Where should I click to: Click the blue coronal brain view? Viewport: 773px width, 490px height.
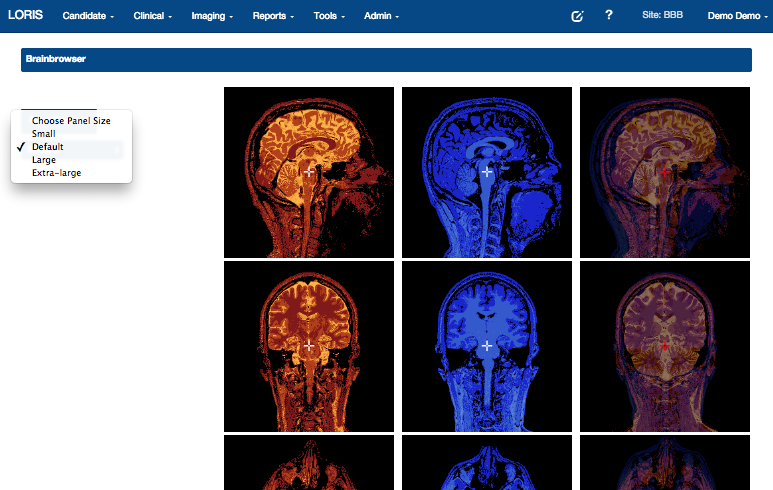pos(487,346)
